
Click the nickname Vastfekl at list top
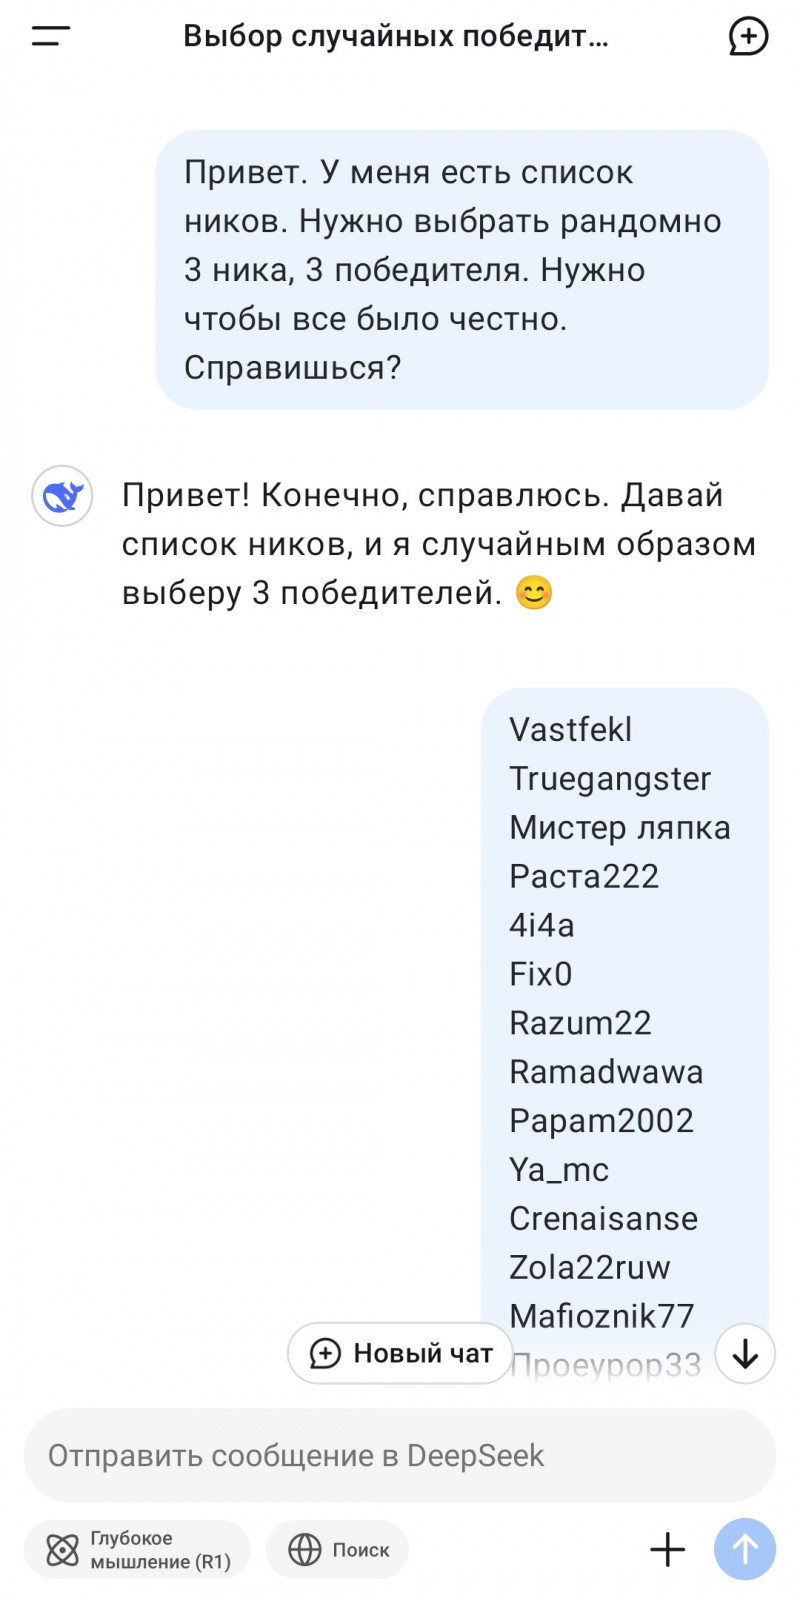pyautogui.click(x=570, y=730)
